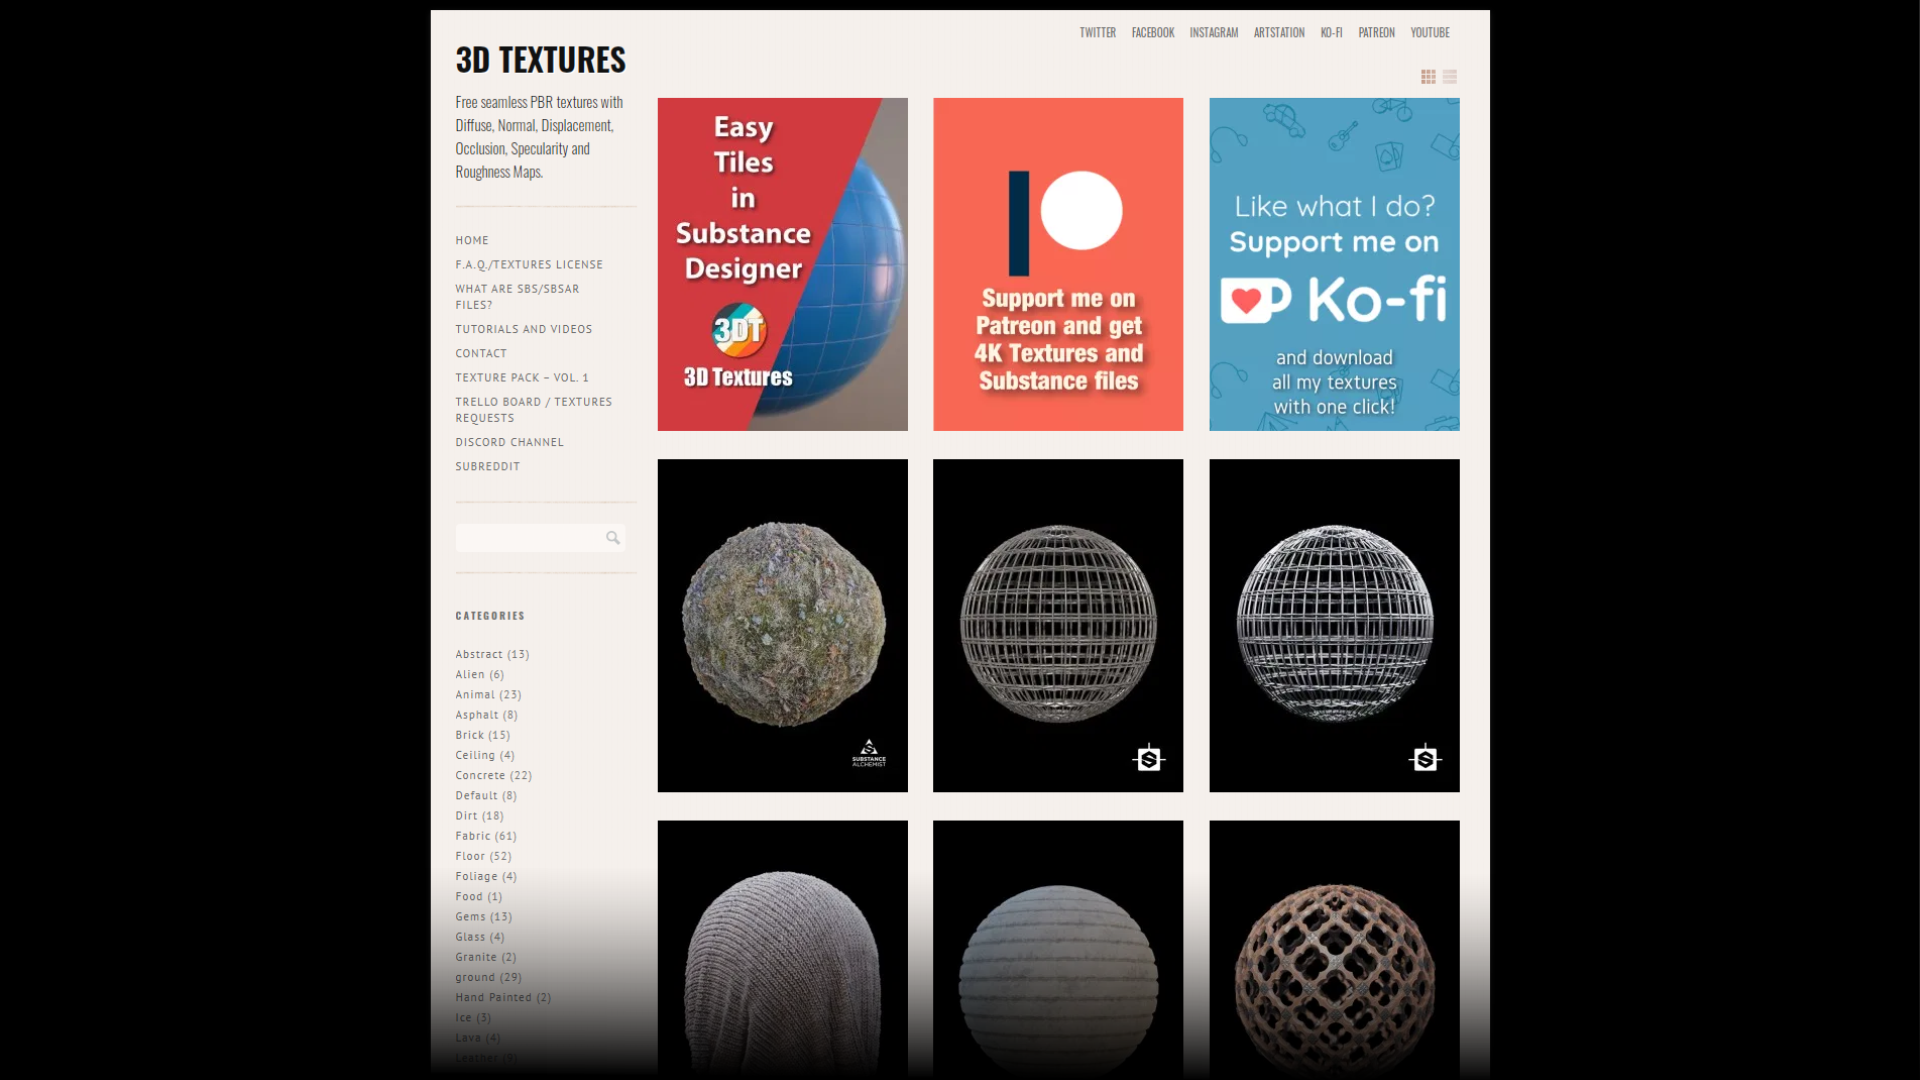
Task: Select the Concrete (22) category
Action: click(494, 776)
